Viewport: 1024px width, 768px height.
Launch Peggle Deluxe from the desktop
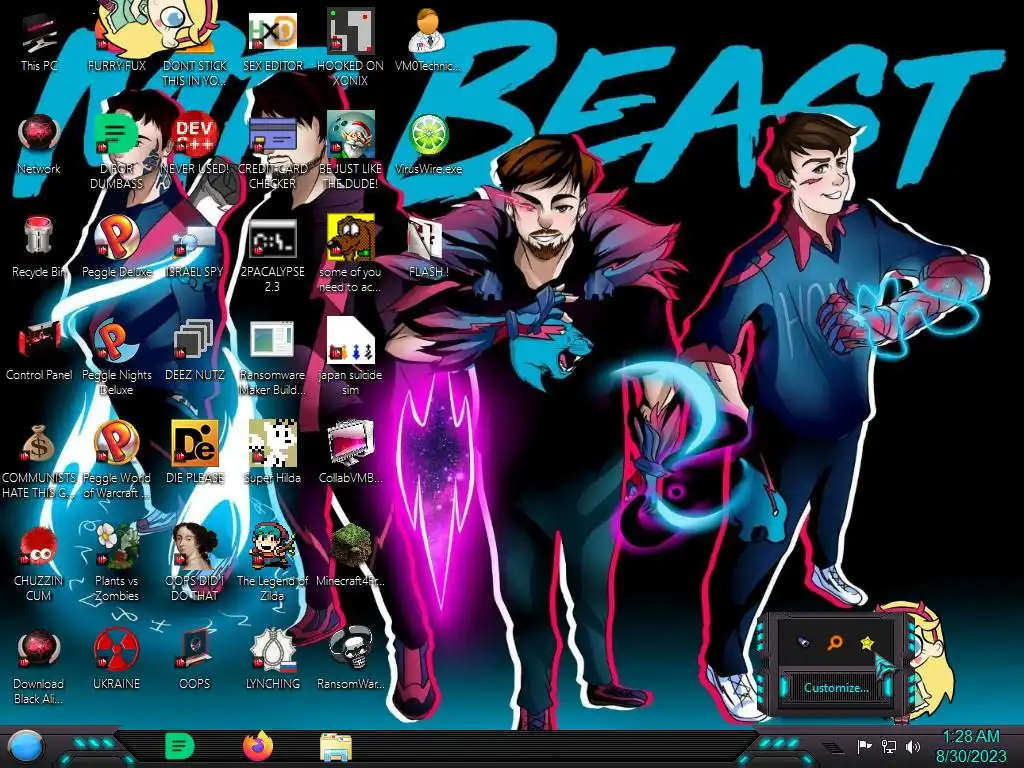coord(116,236)
